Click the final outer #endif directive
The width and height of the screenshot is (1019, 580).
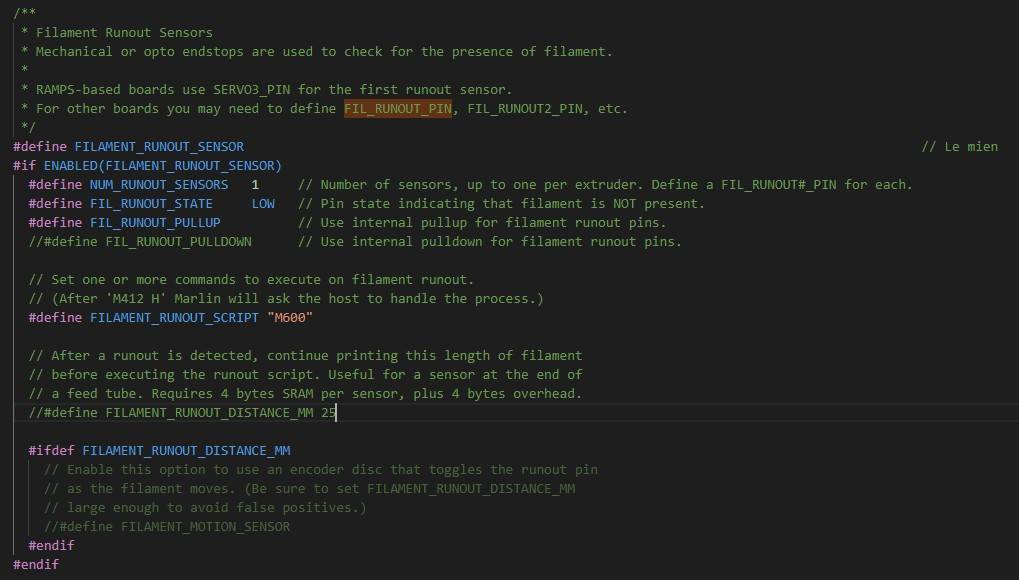tap(36, 564)
